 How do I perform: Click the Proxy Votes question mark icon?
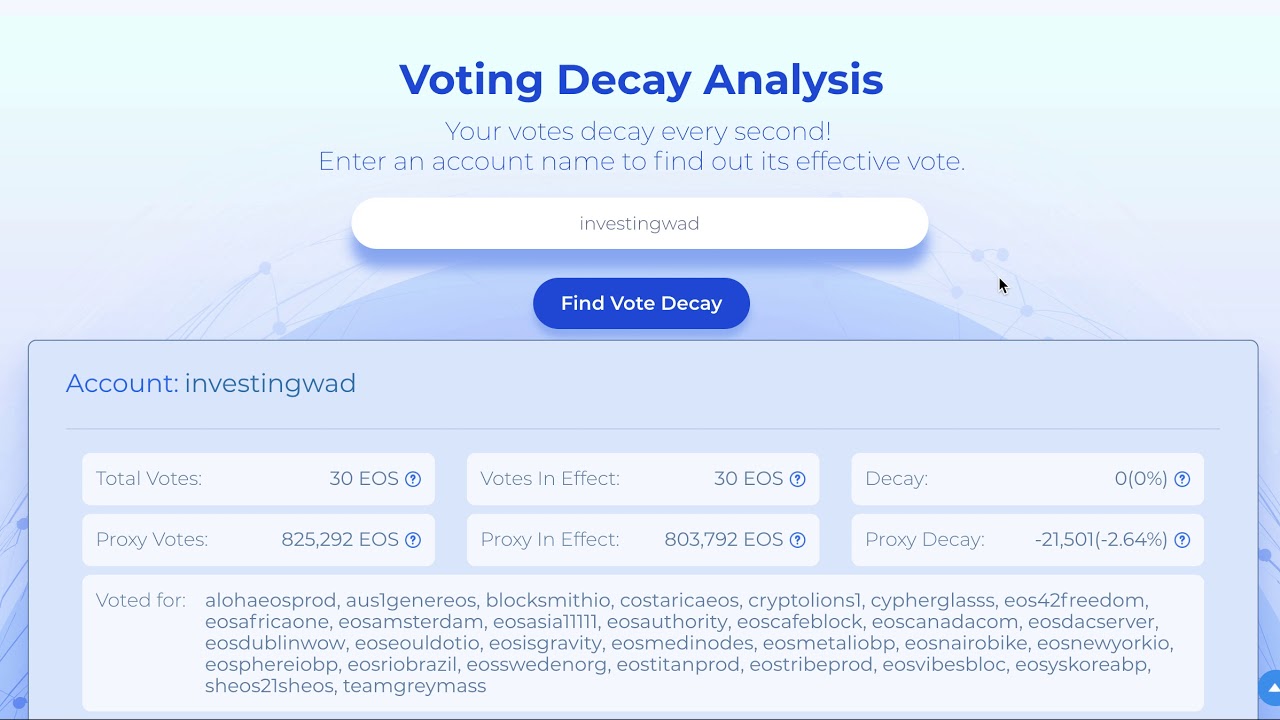[413, 540]
